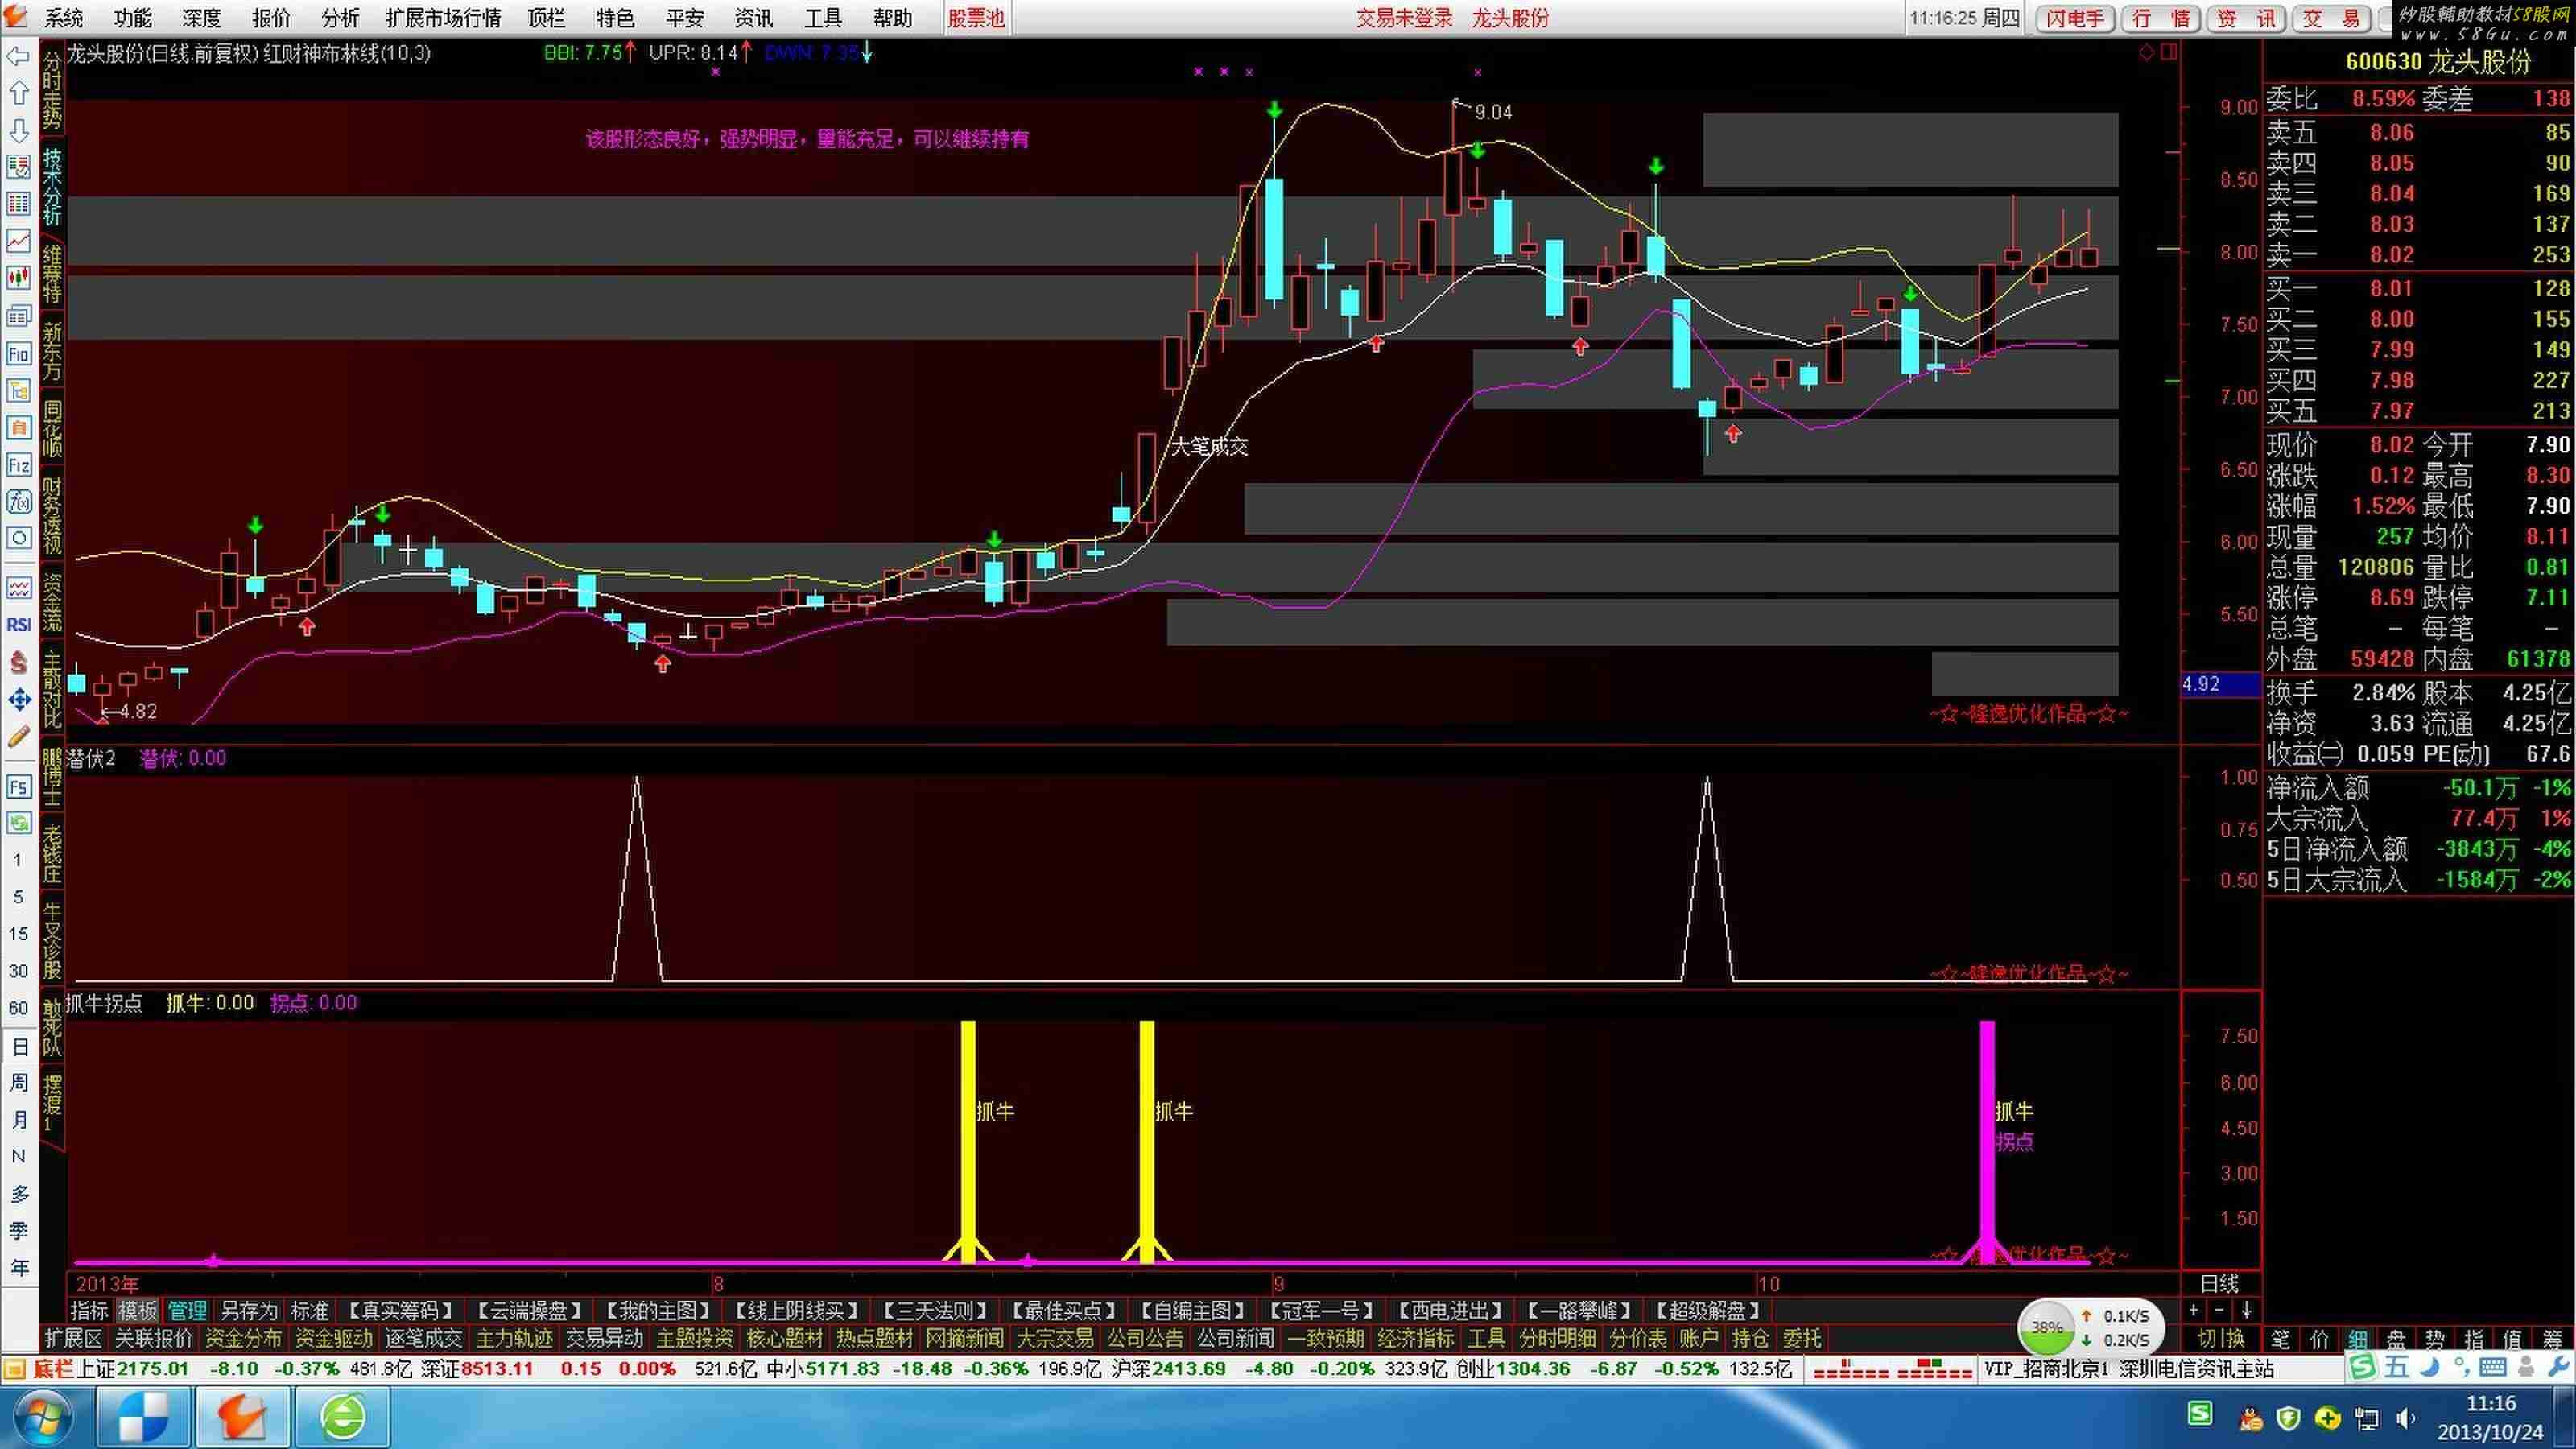Open the 工具 menu
2576x1449 pixels.
[x=823, y=18]
